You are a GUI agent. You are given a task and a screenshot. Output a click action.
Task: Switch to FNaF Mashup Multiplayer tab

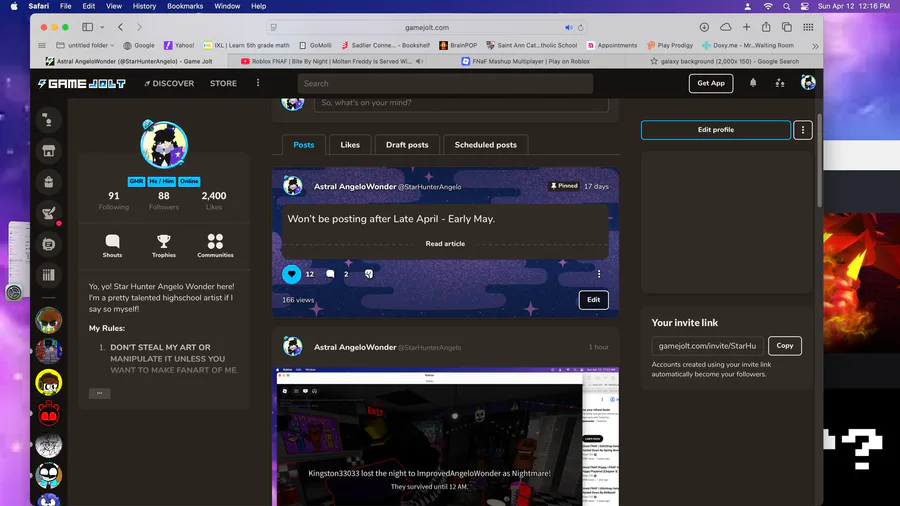[525, 61]
